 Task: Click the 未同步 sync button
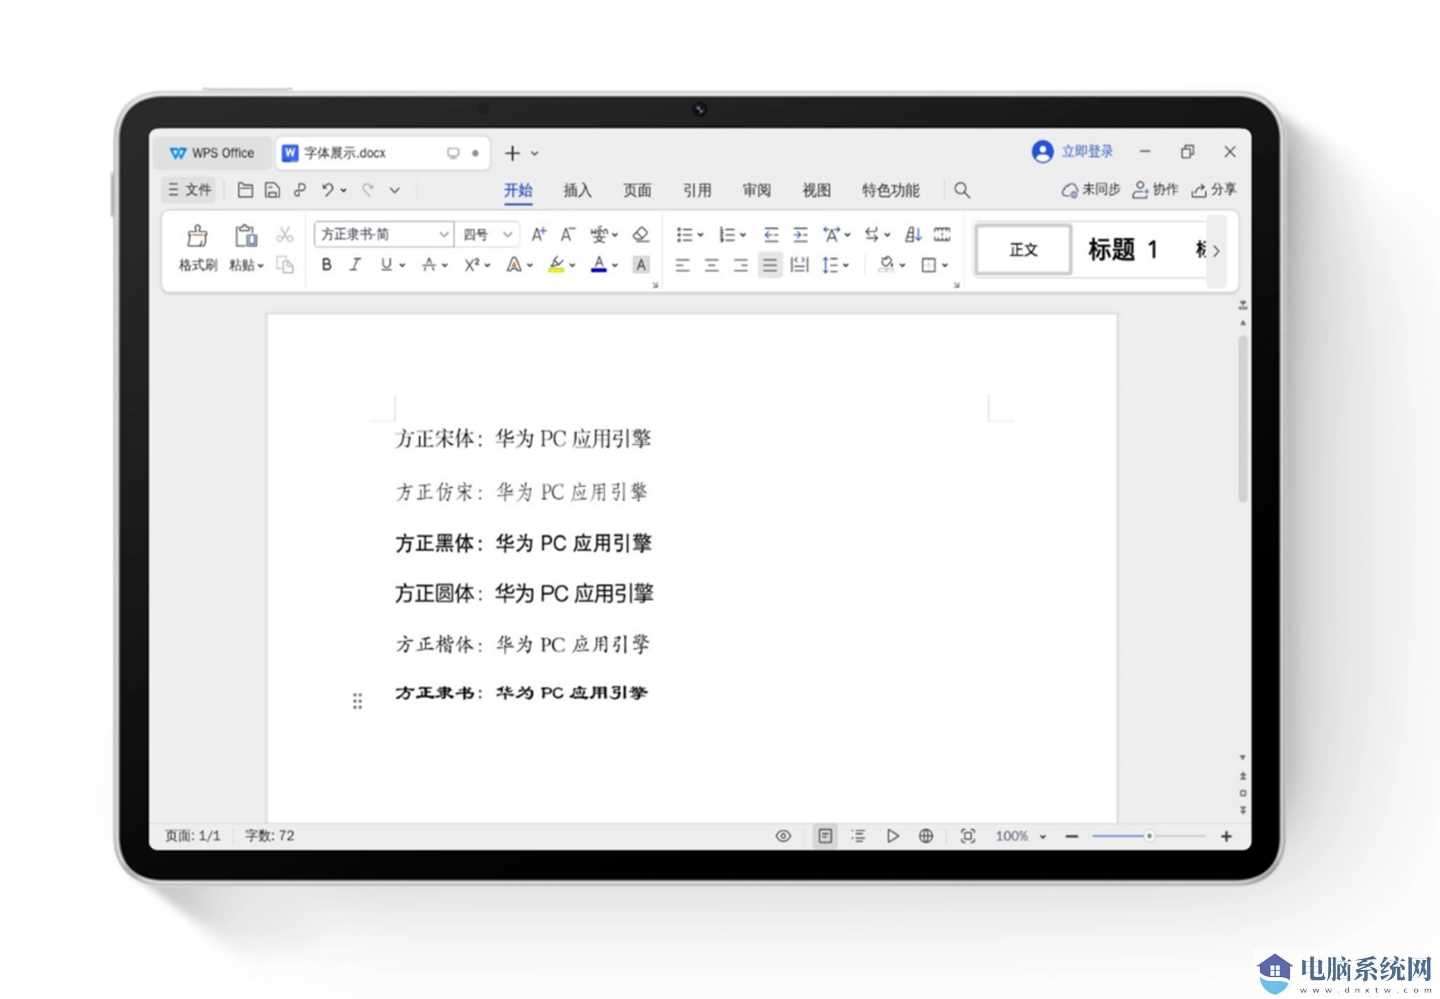tap(1091, 190)
